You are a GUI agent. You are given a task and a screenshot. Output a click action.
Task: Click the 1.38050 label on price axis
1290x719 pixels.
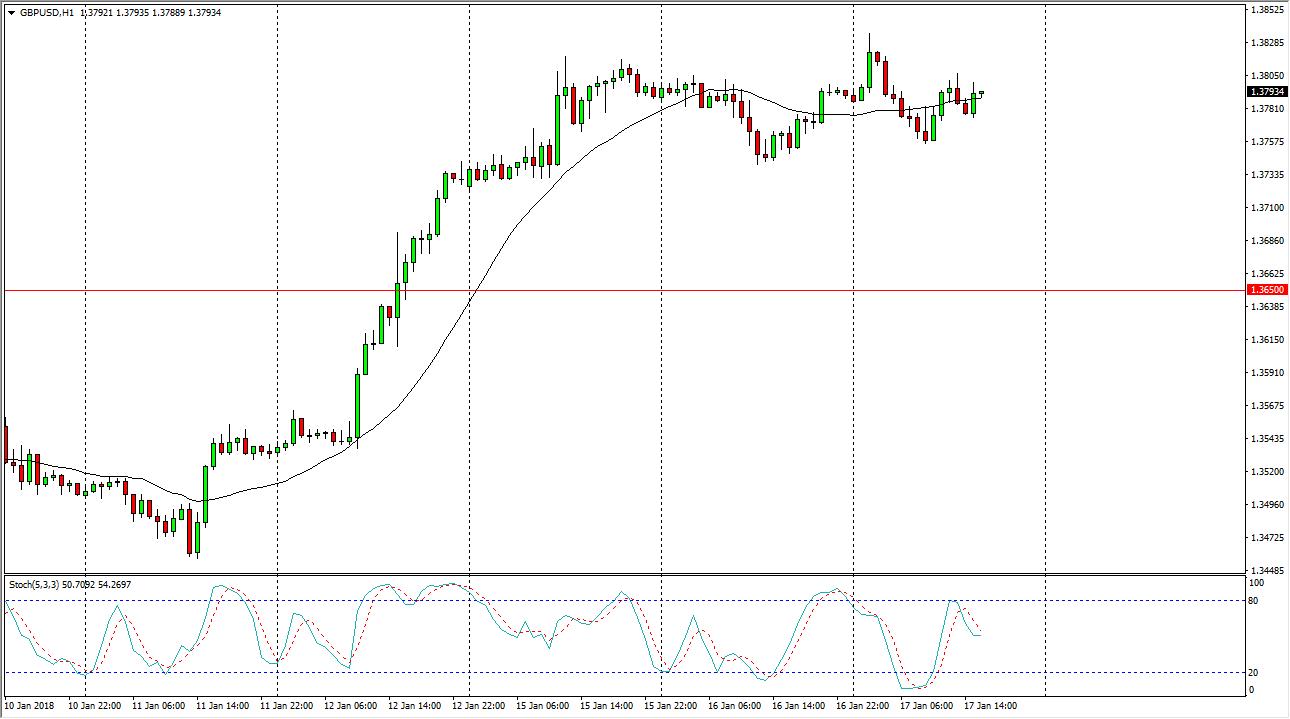pos(1265,76)
